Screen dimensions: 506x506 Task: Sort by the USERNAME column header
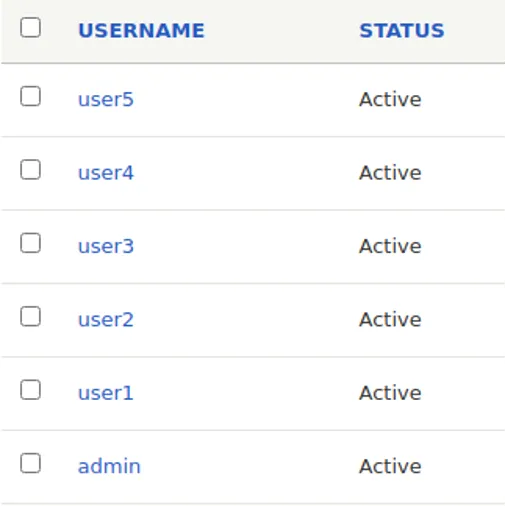141,31
